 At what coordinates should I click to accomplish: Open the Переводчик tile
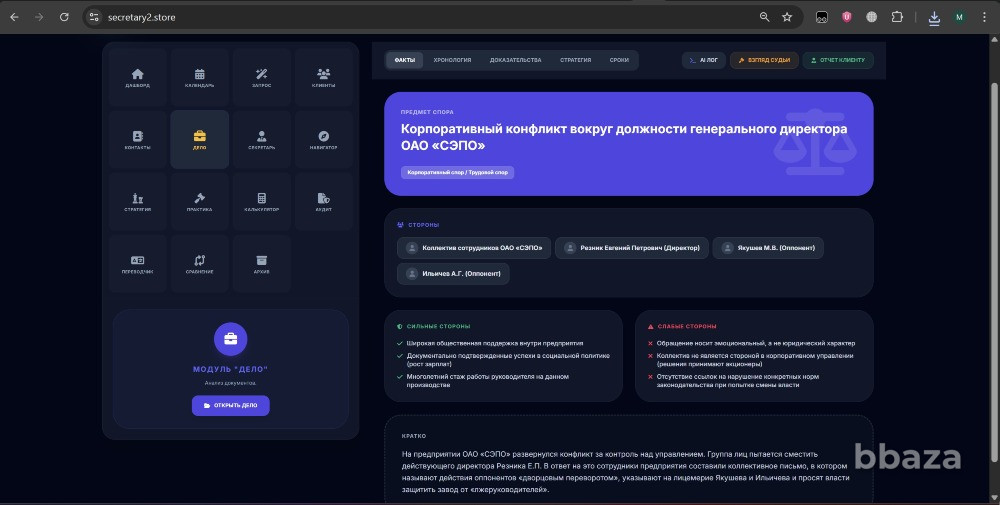point(138,264)
